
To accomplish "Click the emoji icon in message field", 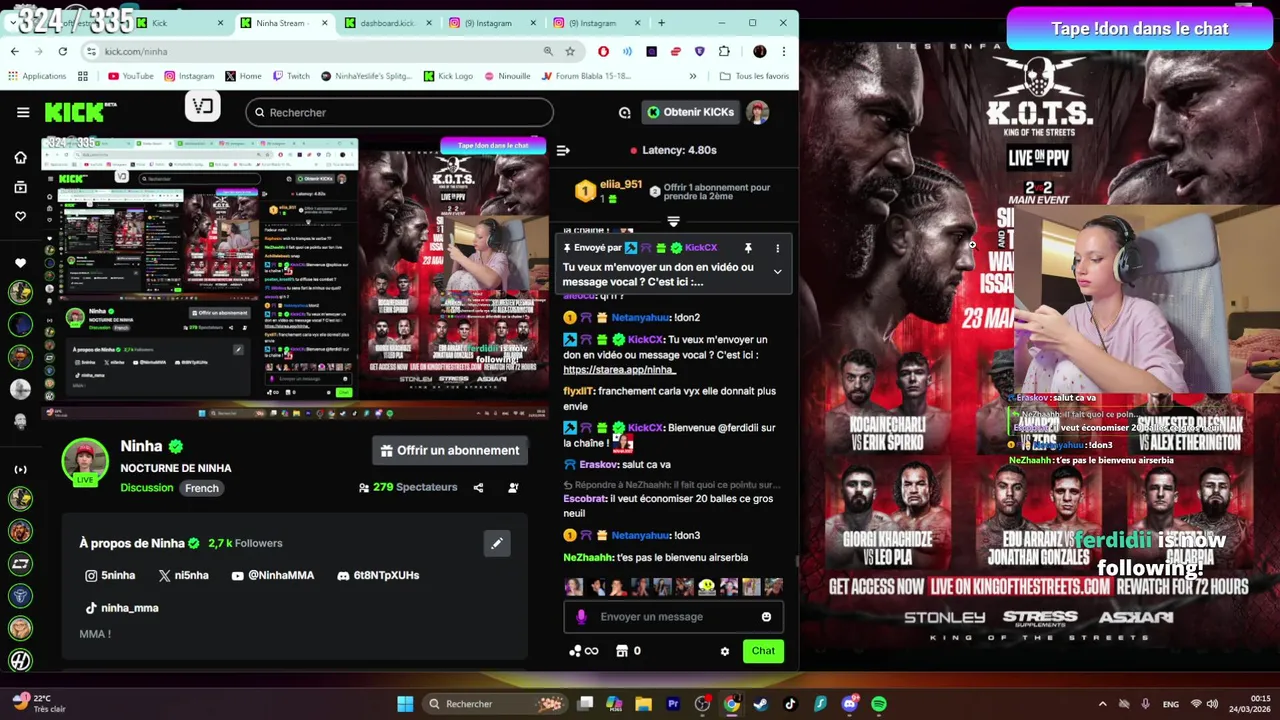I will pos(766,617).
